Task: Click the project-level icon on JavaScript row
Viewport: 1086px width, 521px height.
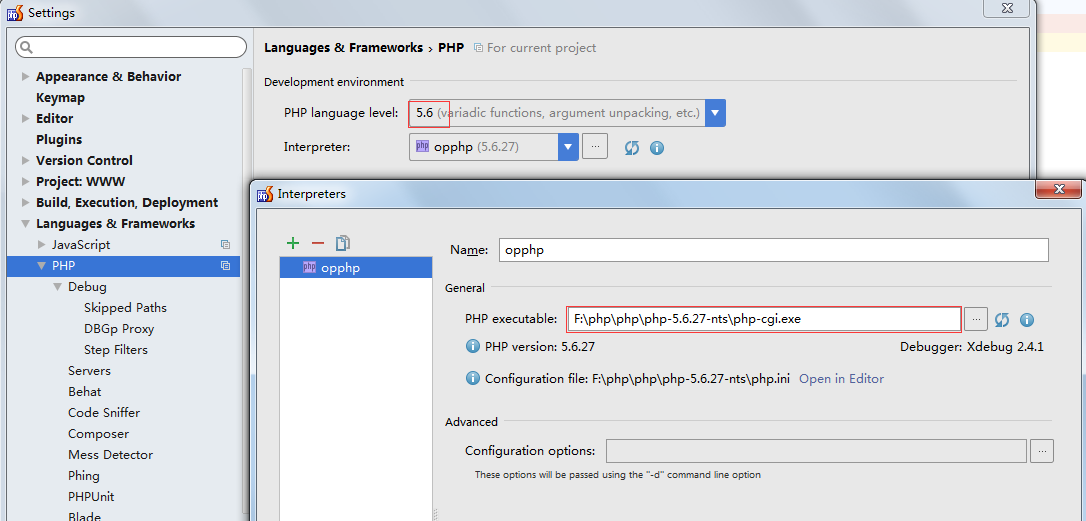Action: point(225,245)
